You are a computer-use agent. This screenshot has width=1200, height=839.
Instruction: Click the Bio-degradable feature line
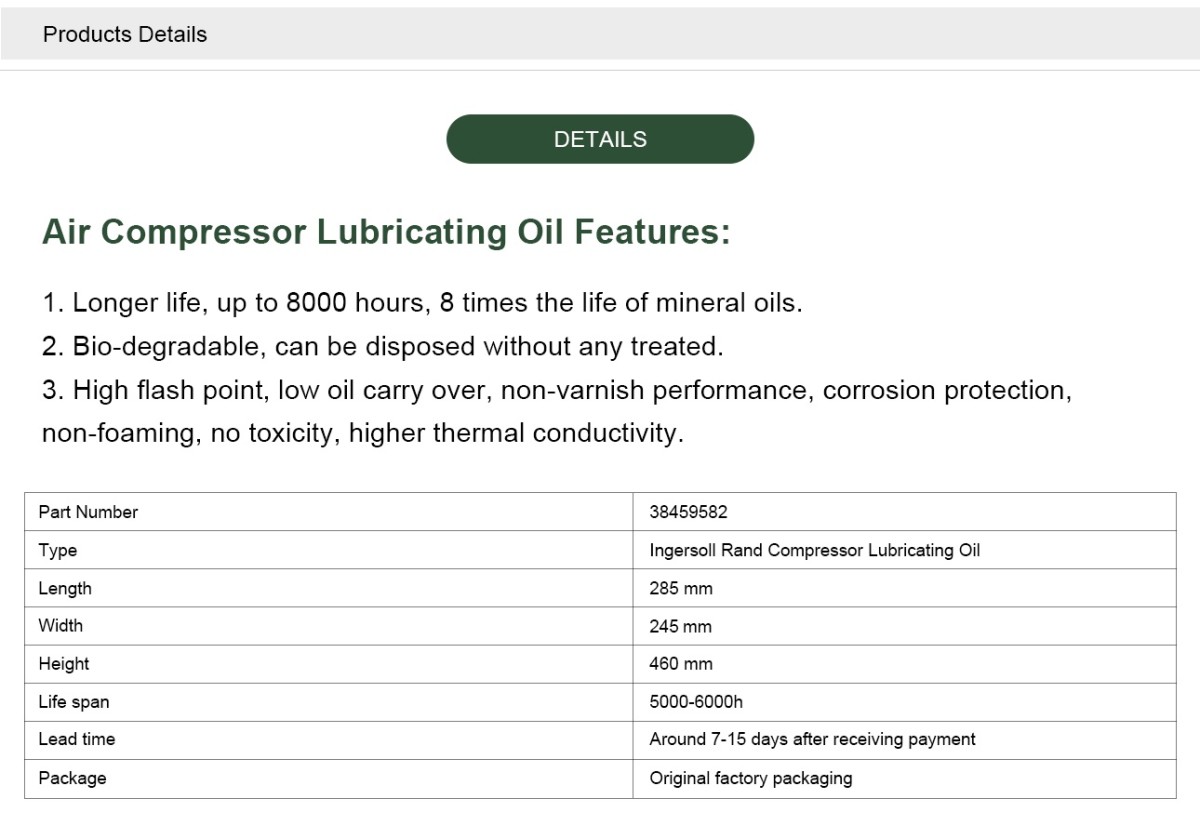pyautogui.click(x=382, y=347)
